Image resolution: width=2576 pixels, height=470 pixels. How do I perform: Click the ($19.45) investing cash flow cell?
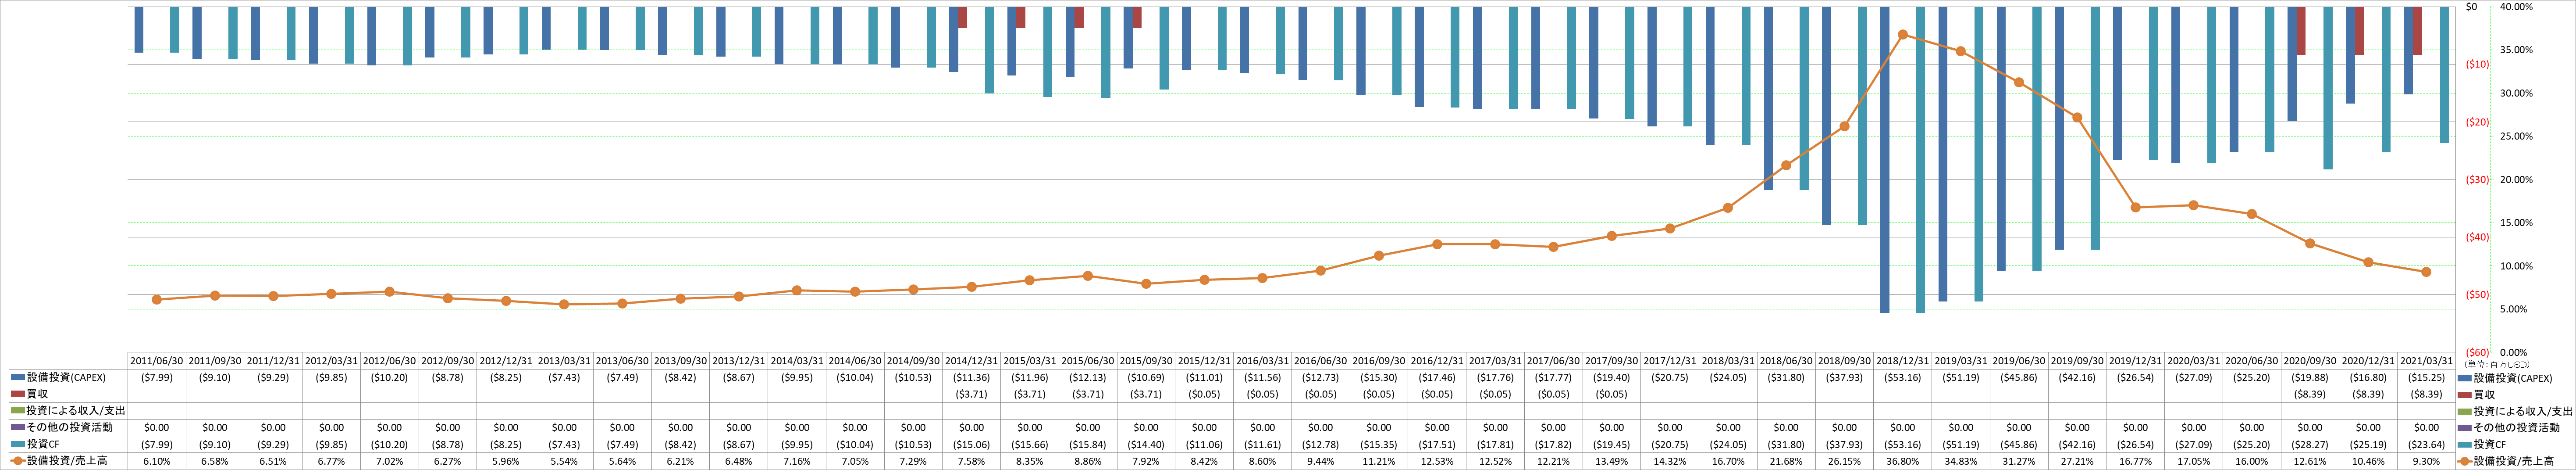(1611, 444)
